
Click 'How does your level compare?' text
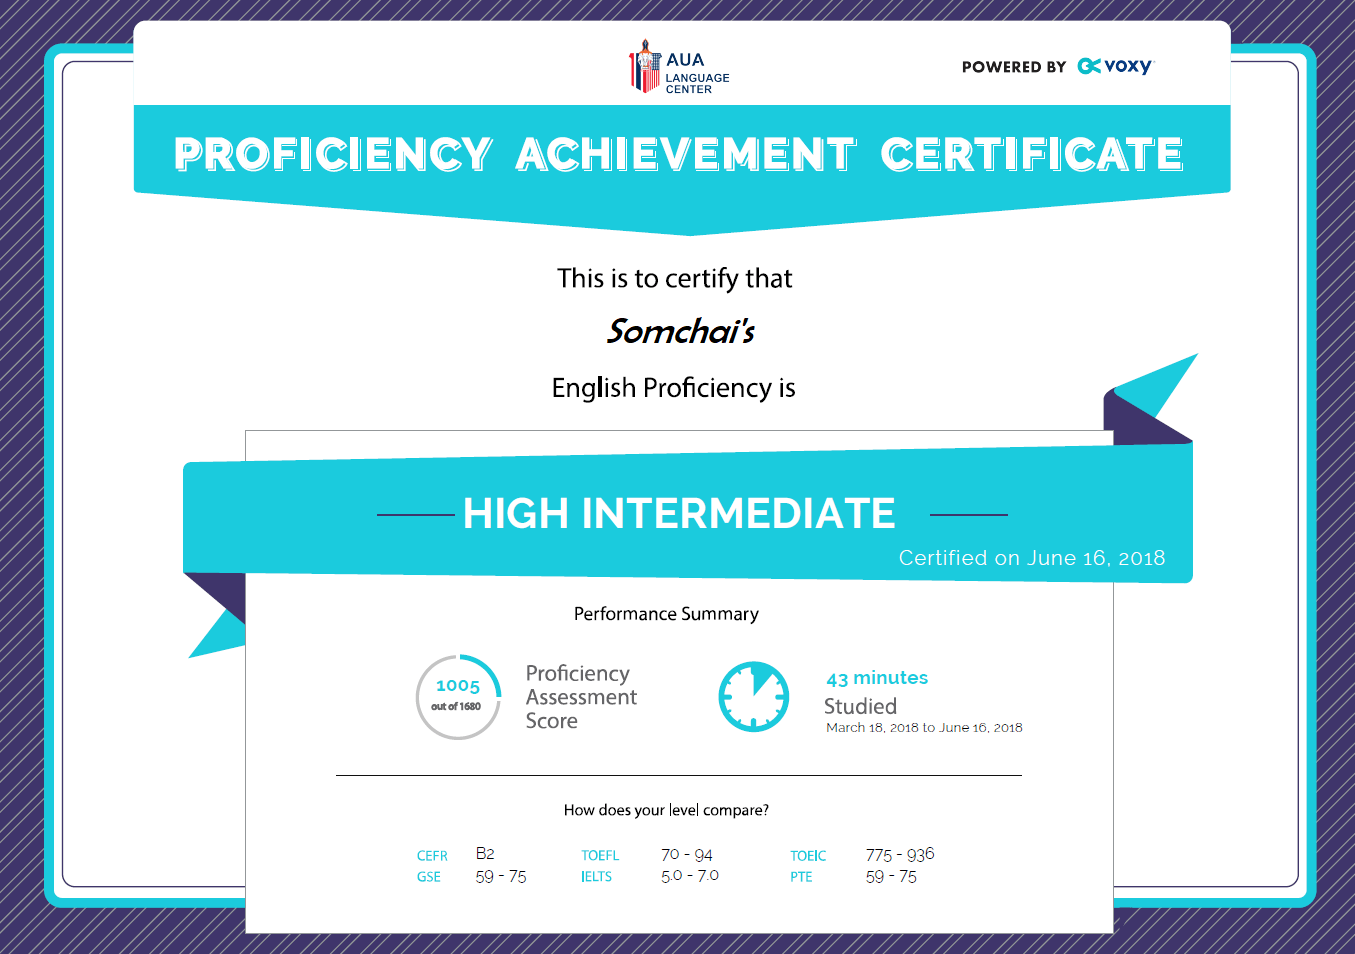pos(666,810)
